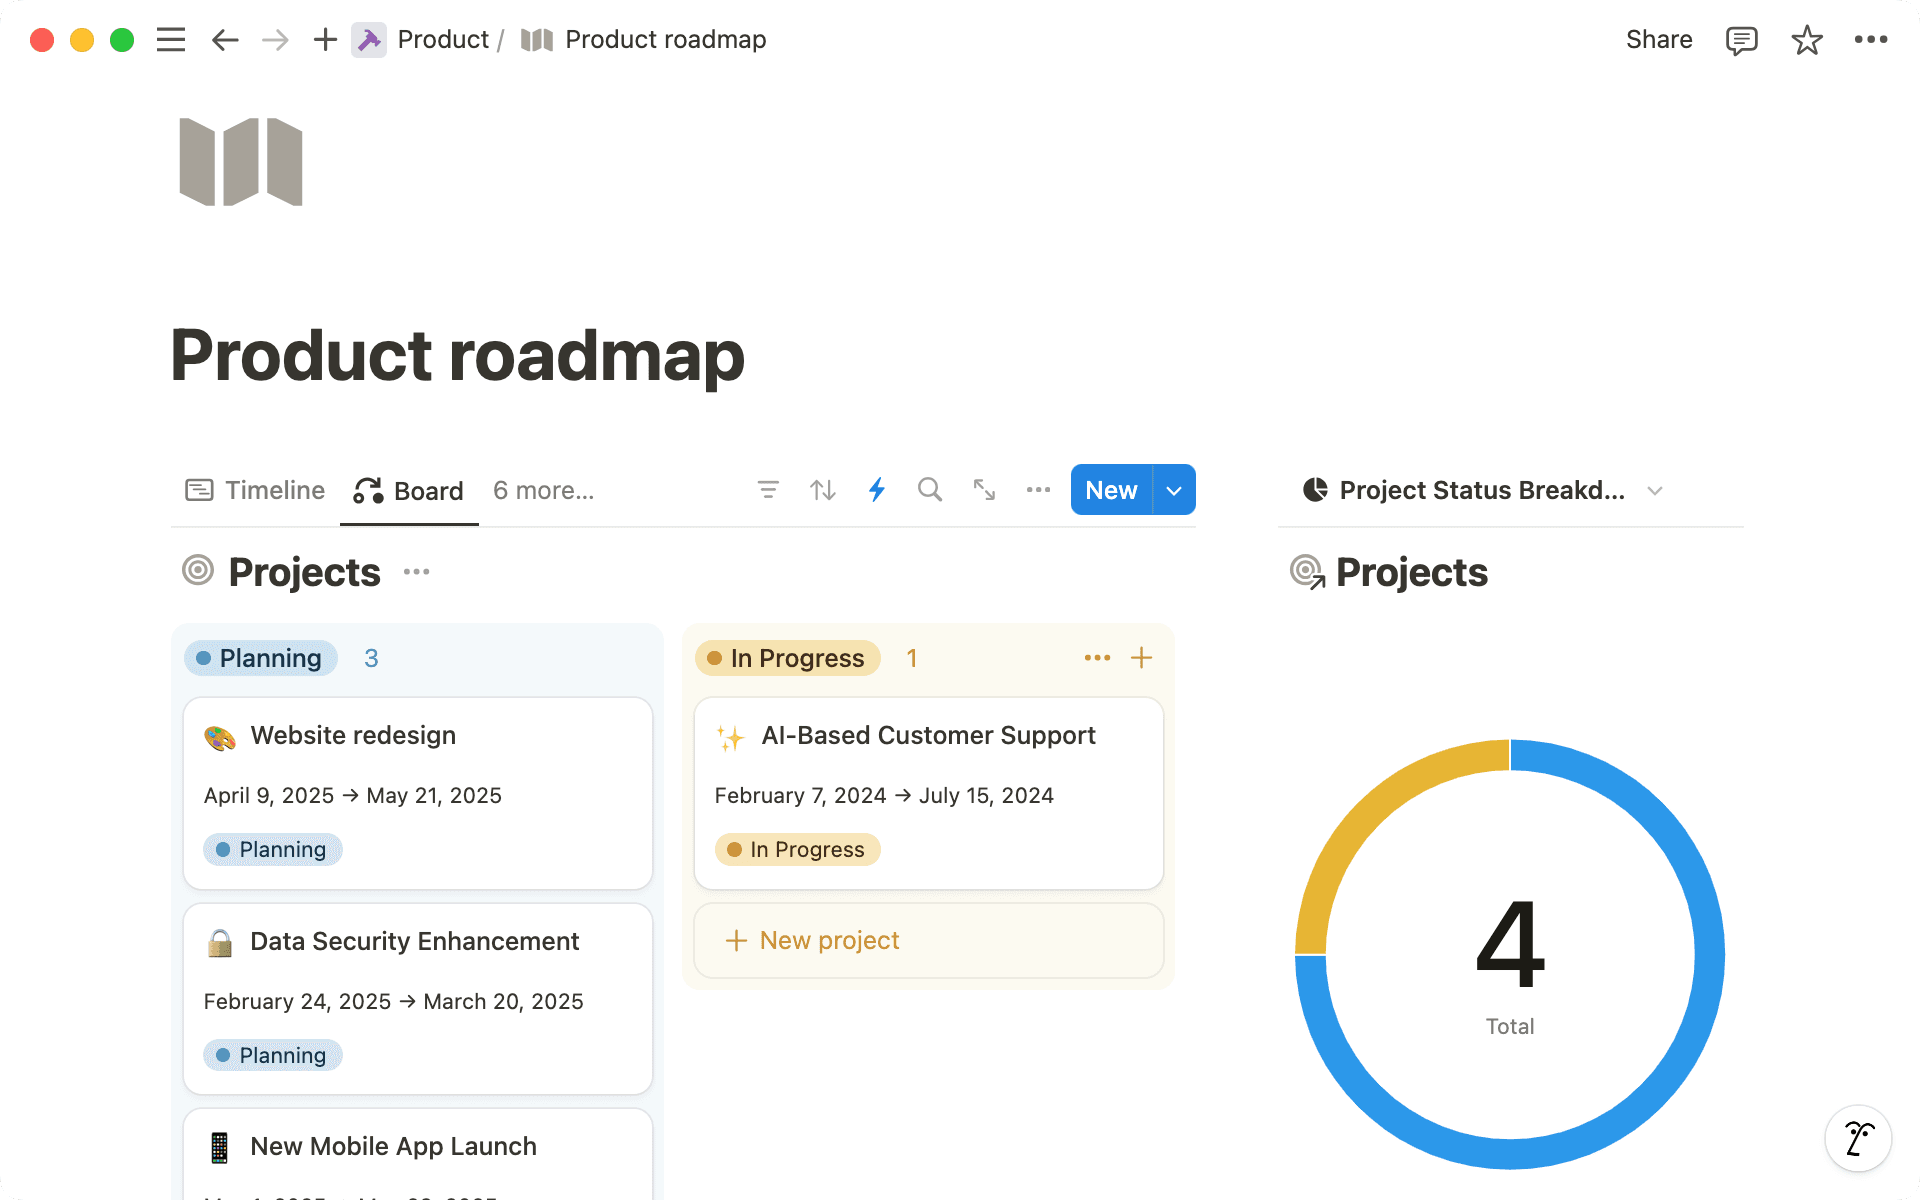Screen dimensions: 1920x1200
Task: Expand the Project Status Breakdown chart selector
Action: (1655, 490)
